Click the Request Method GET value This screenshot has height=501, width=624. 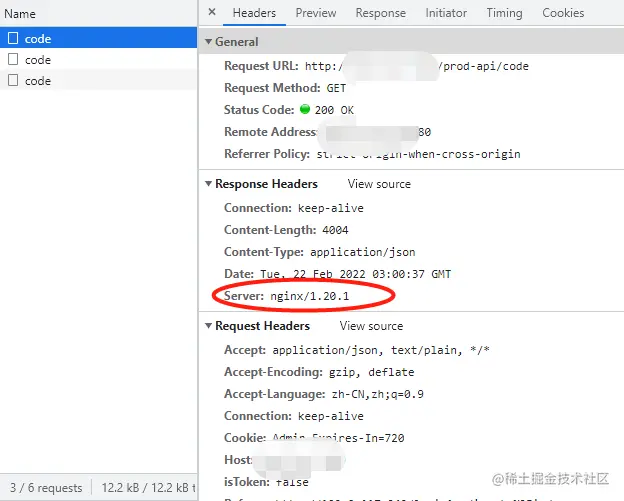pyautogui.click(x=336, y=88)
